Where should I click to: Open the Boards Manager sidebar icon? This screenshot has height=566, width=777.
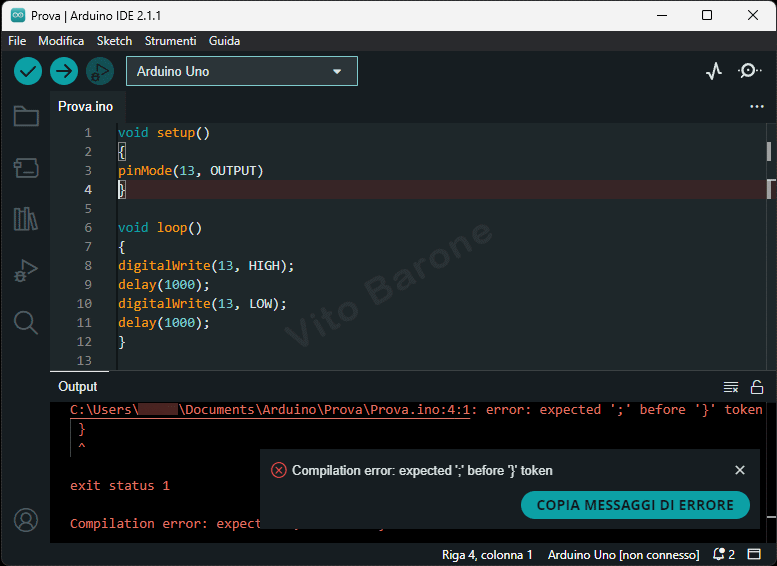pyautogui.click(x=26, y=168)
